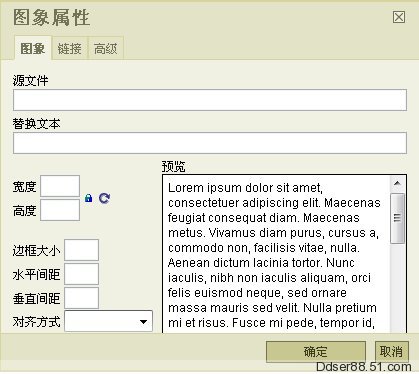The width and height of the screenshot is (419, 374).
Task: Close the 图象属性 dialog
Action: point(399,17)
